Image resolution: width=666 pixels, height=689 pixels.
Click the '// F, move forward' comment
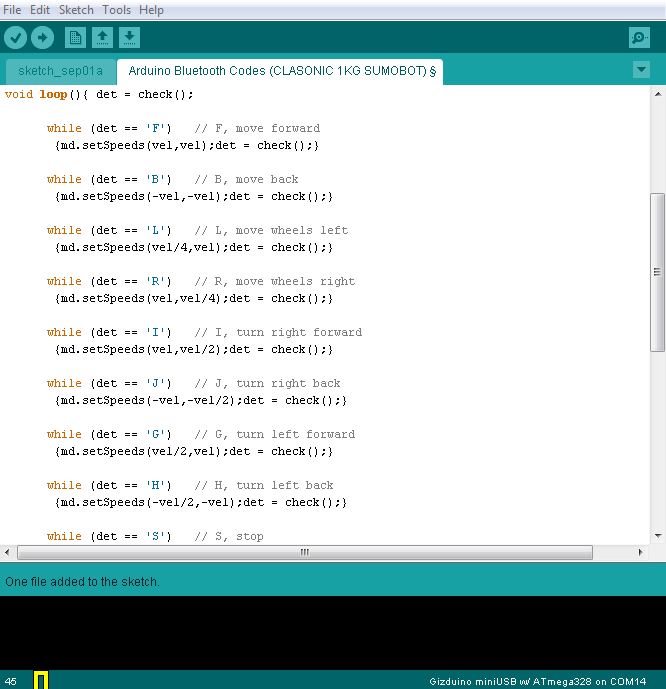257,128
